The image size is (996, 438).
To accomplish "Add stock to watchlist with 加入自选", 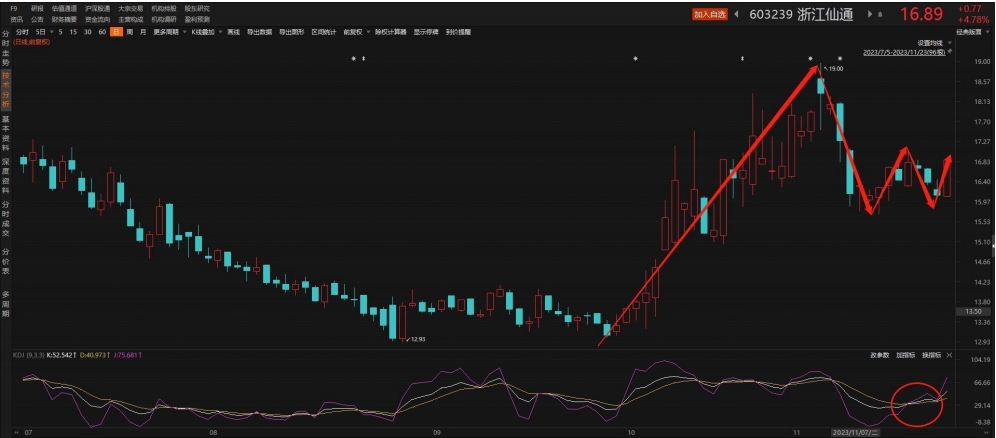I will click(x=710, y=14).
